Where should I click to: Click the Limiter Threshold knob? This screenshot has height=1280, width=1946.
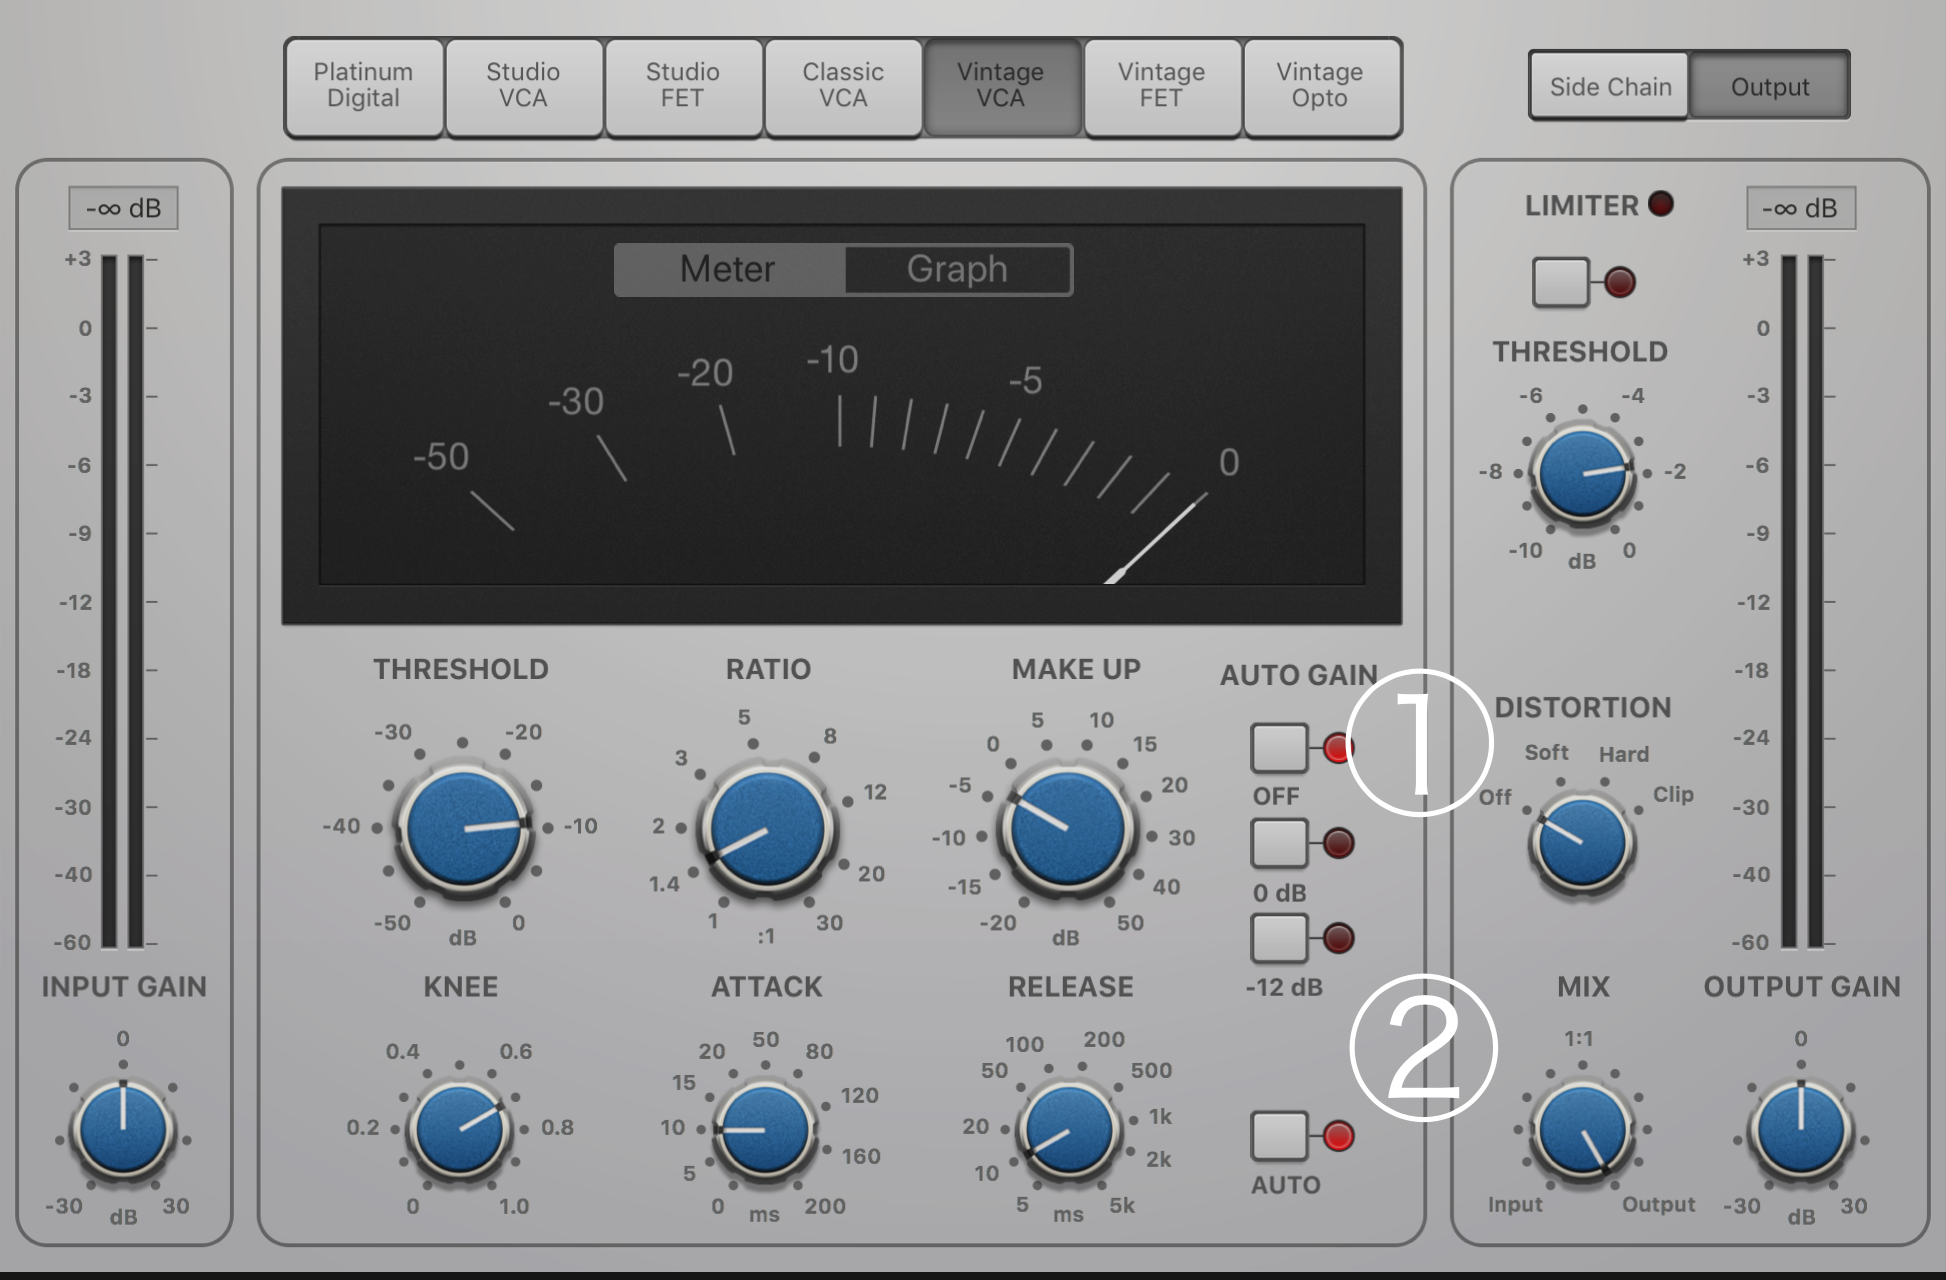[x=1582, y=473]
